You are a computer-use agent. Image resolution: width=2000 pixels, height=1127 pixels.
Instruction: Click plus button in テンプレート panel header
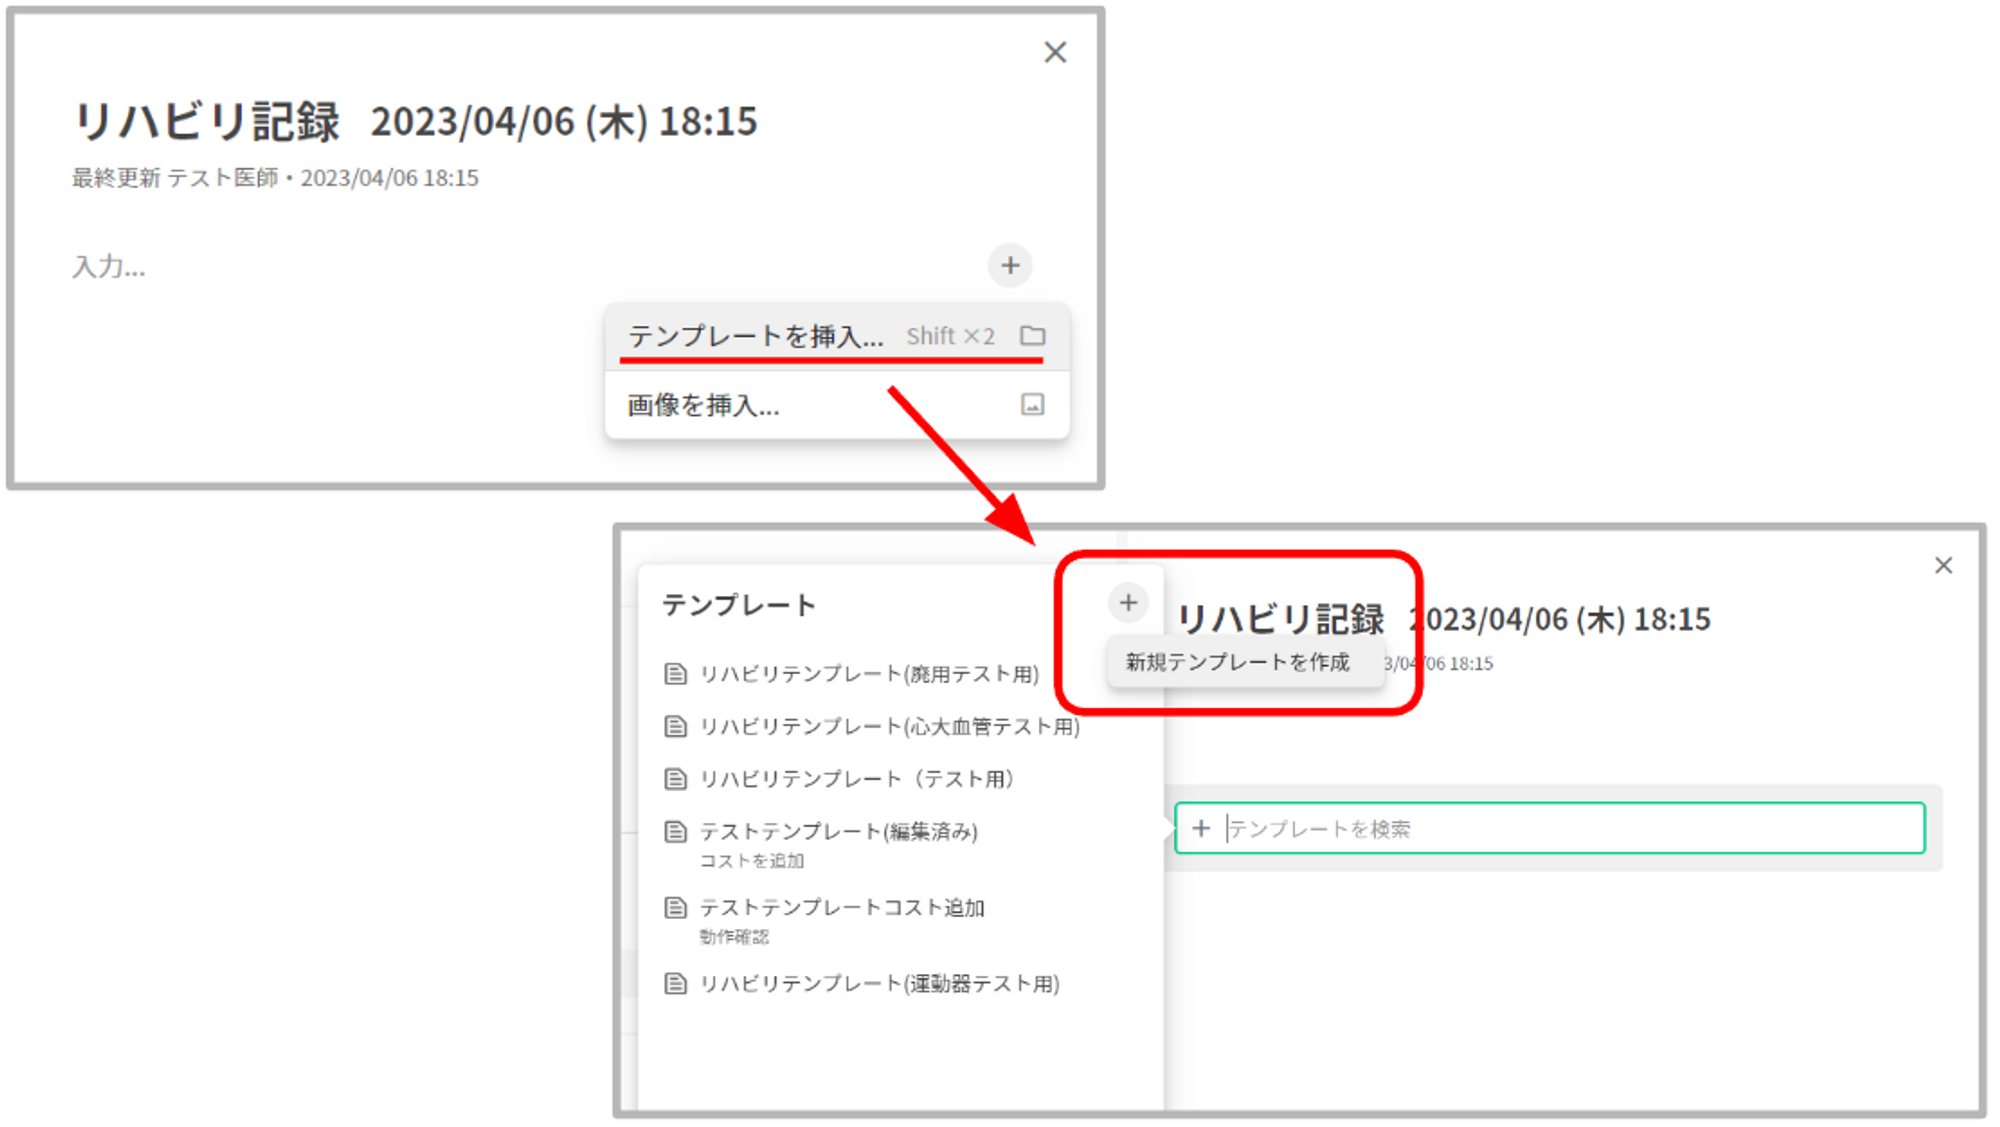(1128, 603)
